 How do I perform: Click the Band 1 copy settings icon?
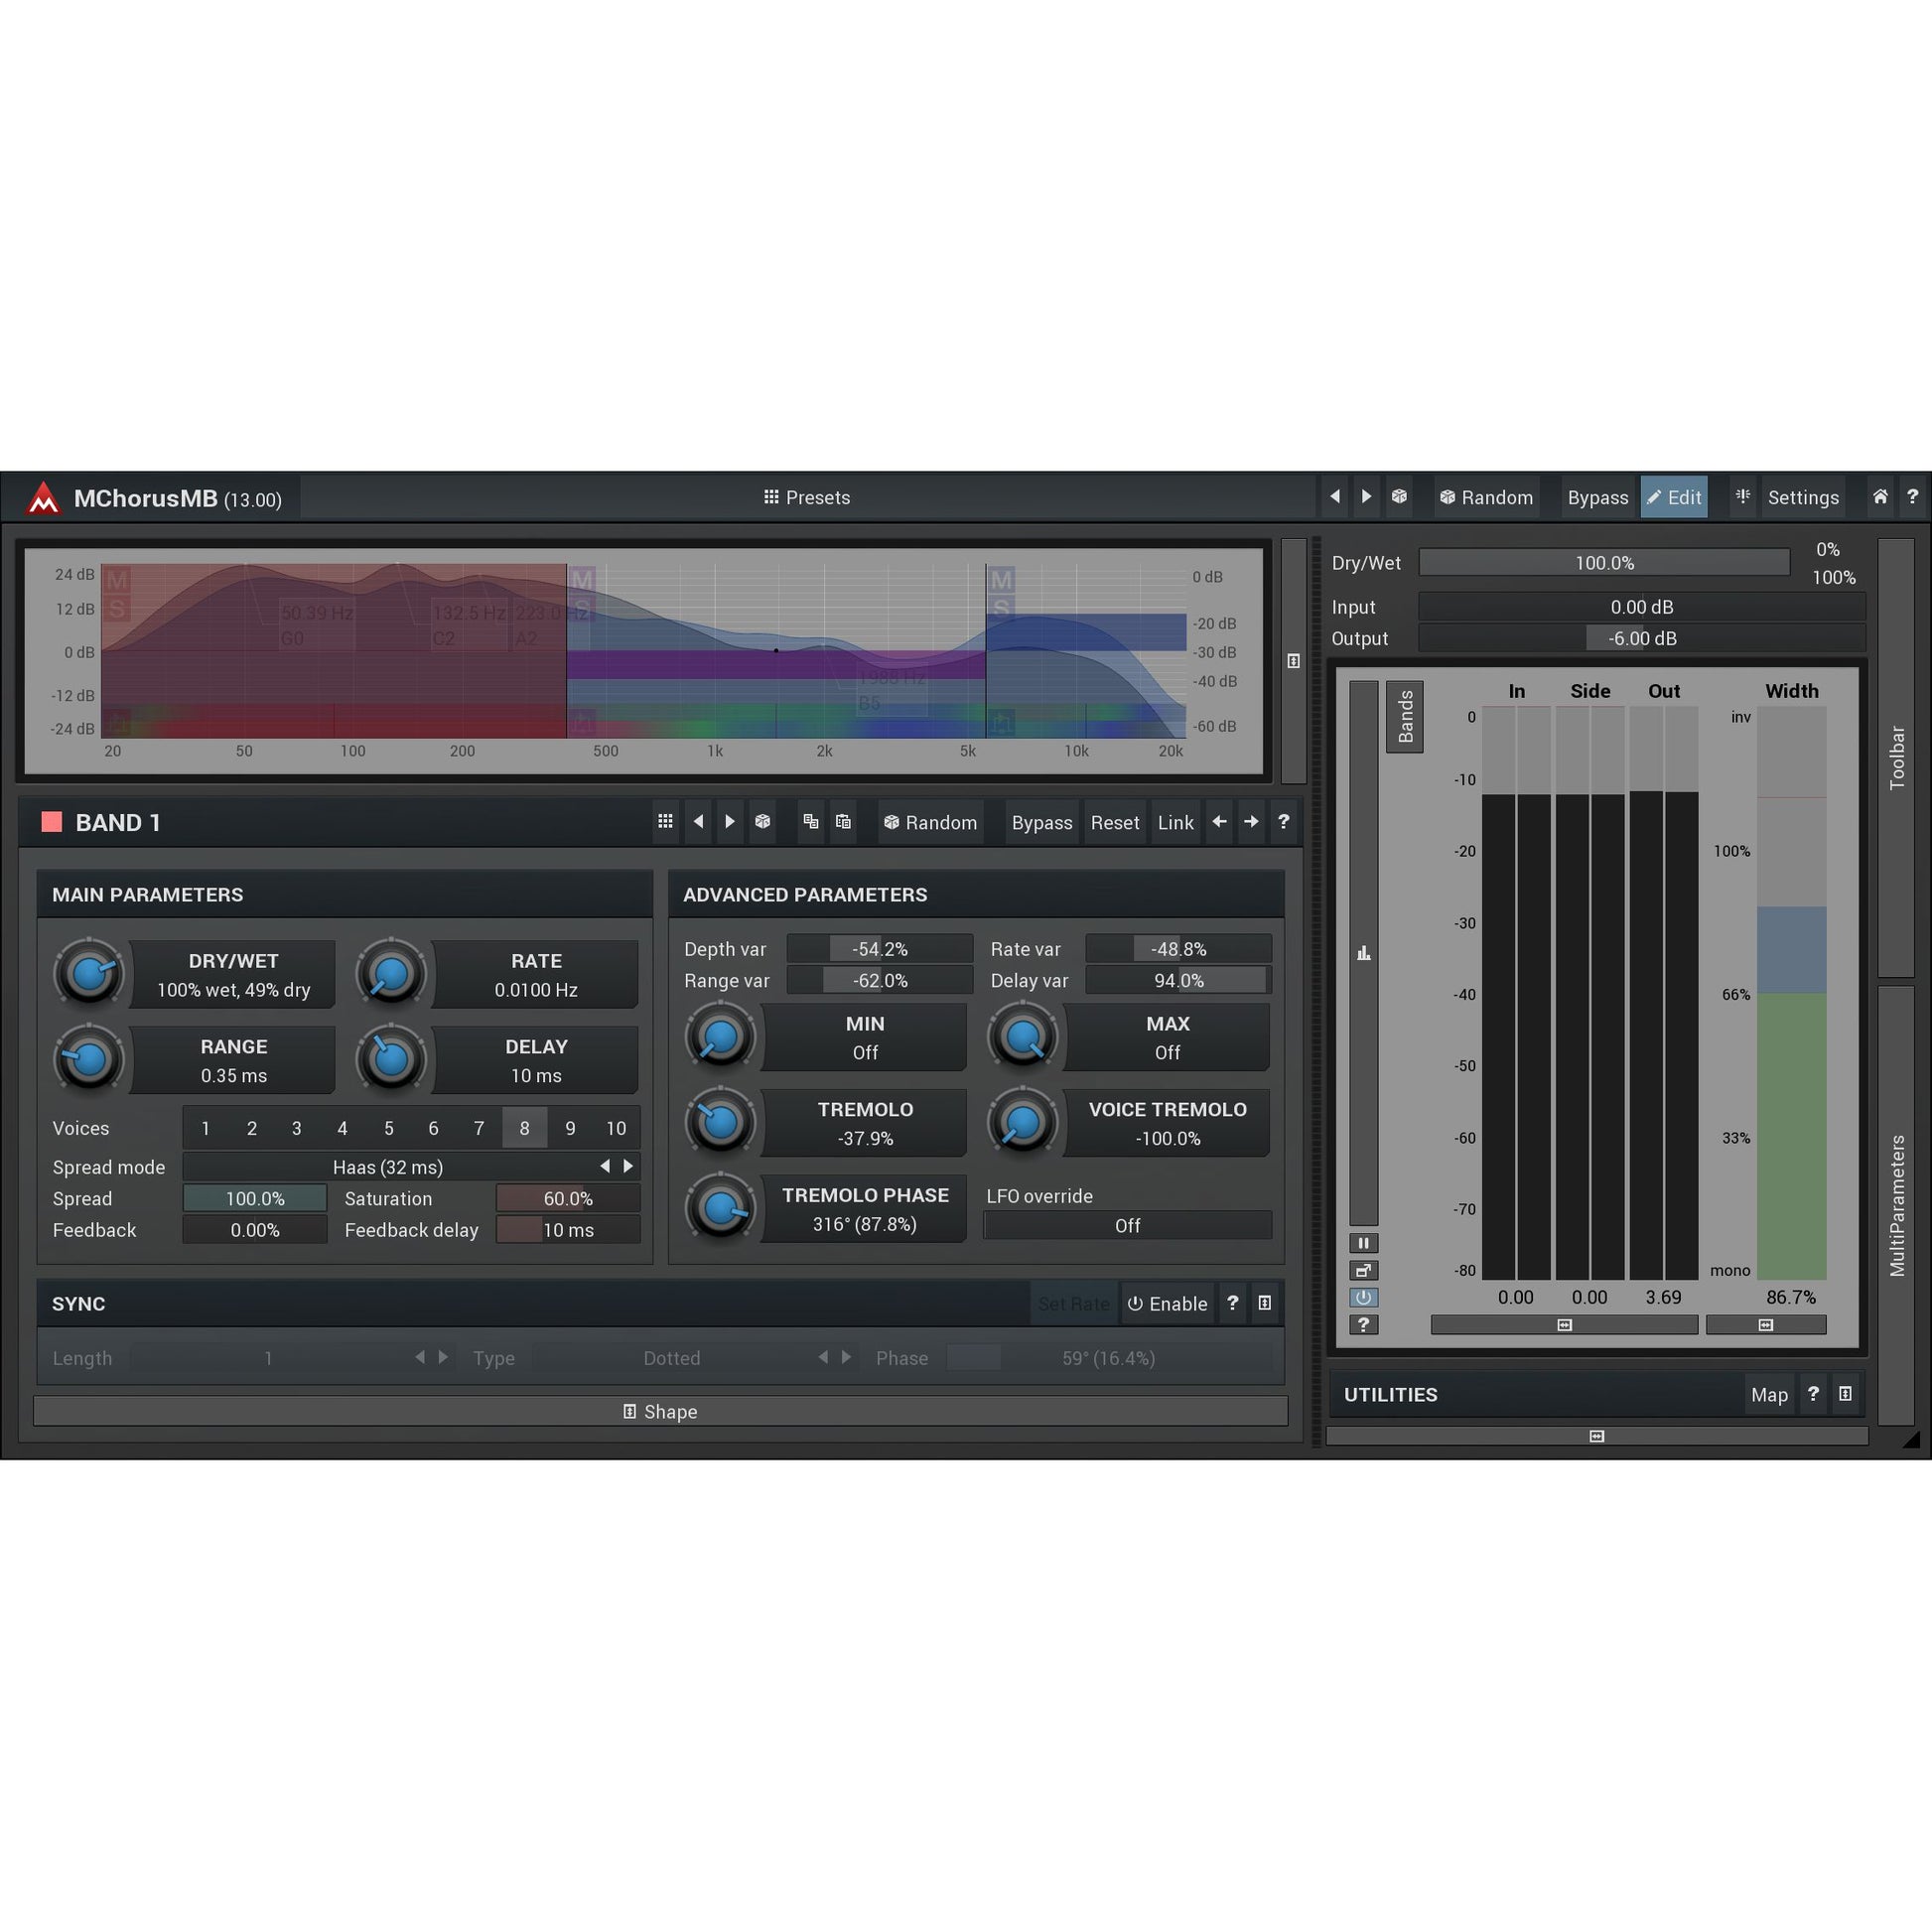coord(810,822)
